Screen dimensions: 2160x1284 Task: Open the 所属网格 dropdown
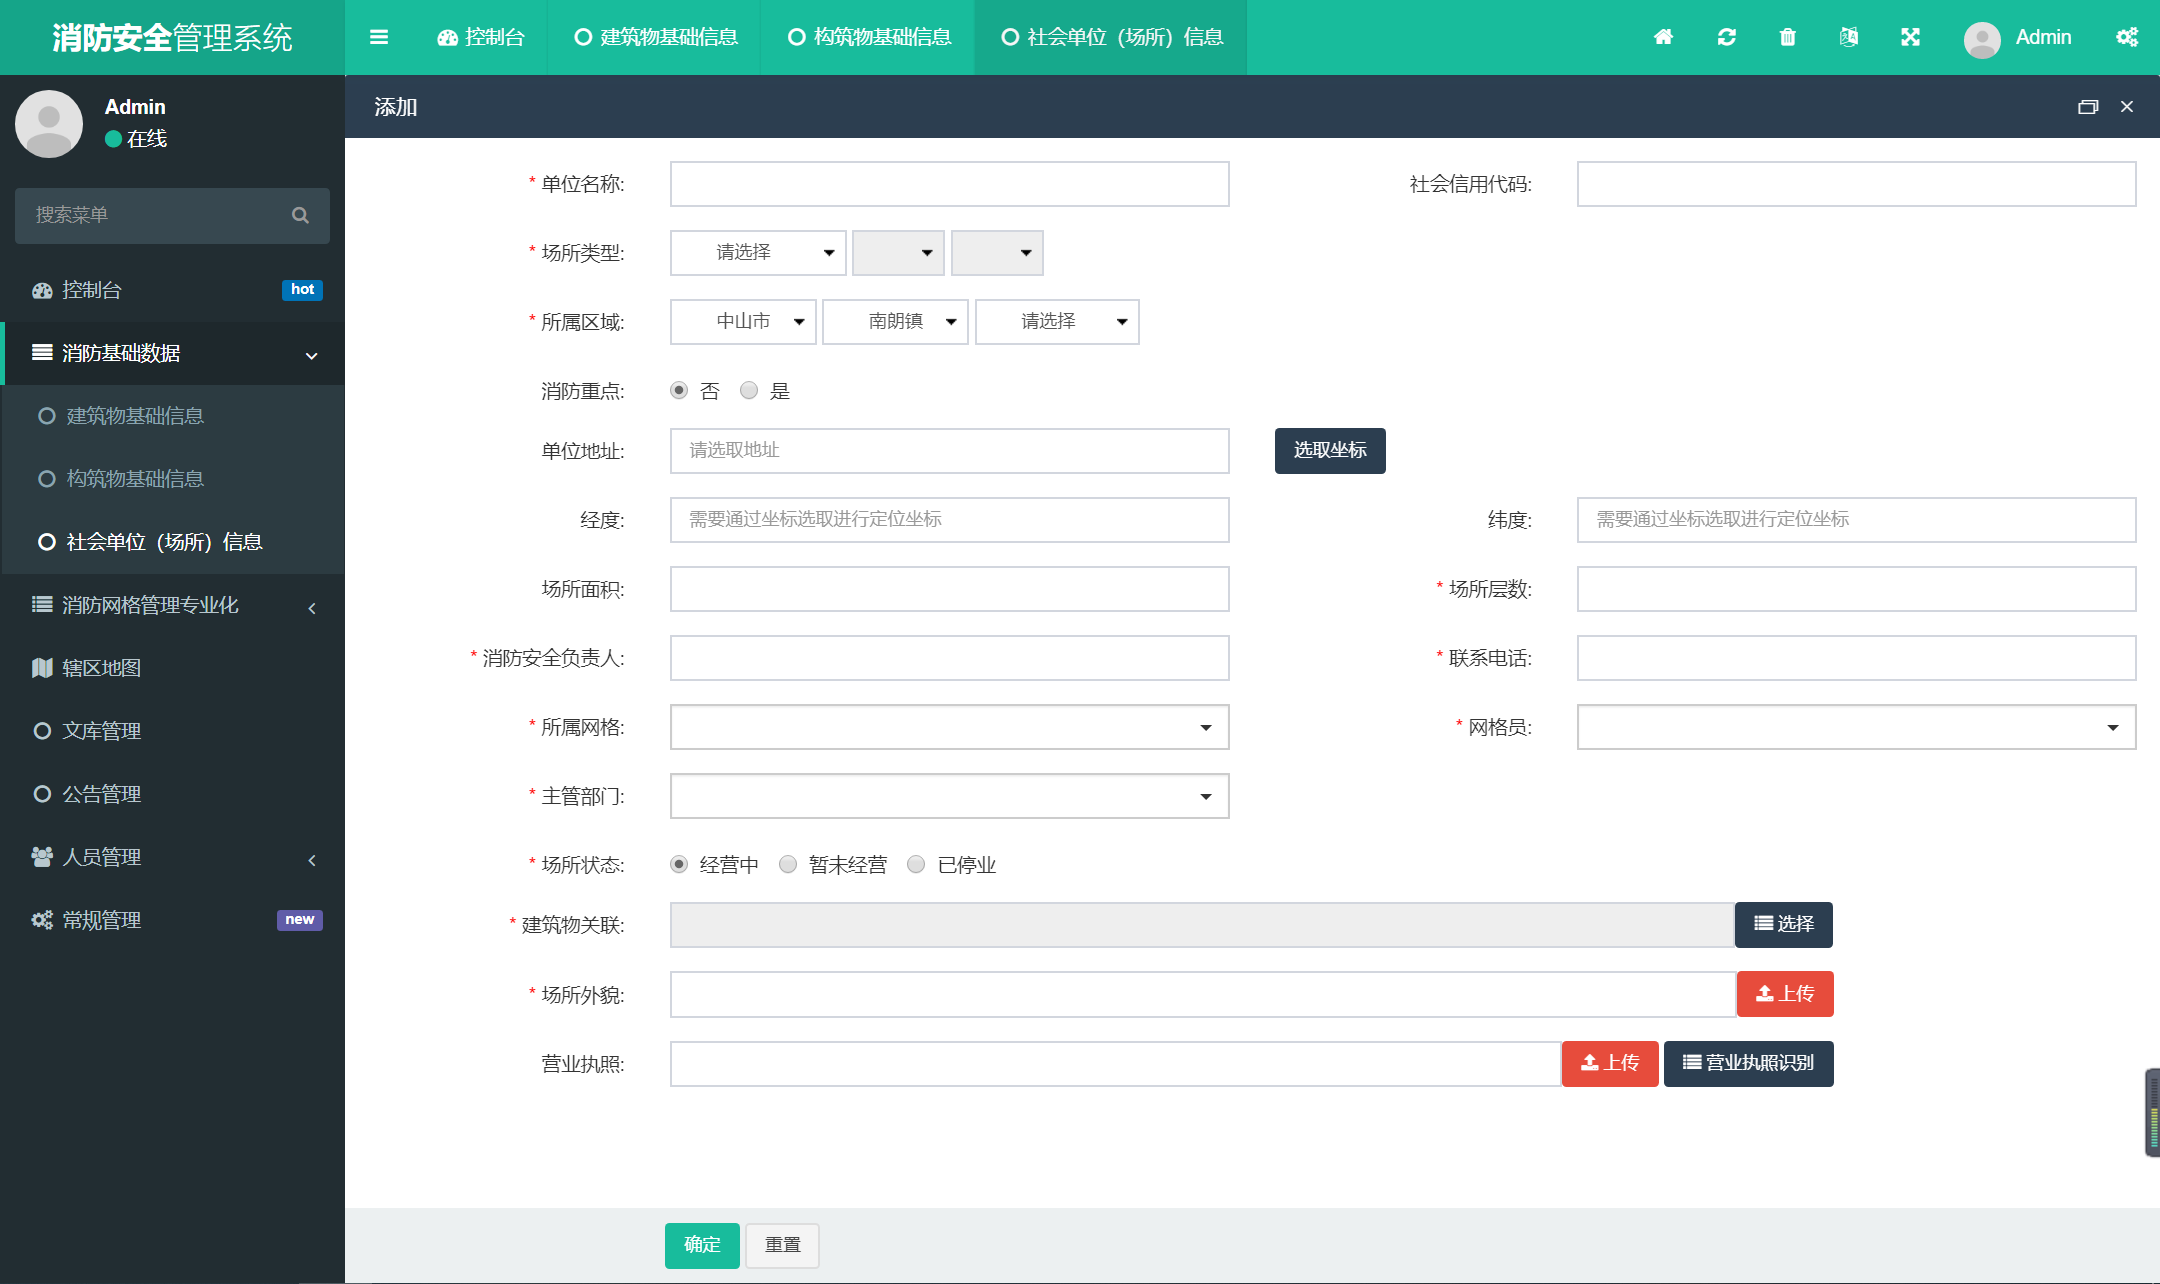pyautogui.click(x=949, y=727)
